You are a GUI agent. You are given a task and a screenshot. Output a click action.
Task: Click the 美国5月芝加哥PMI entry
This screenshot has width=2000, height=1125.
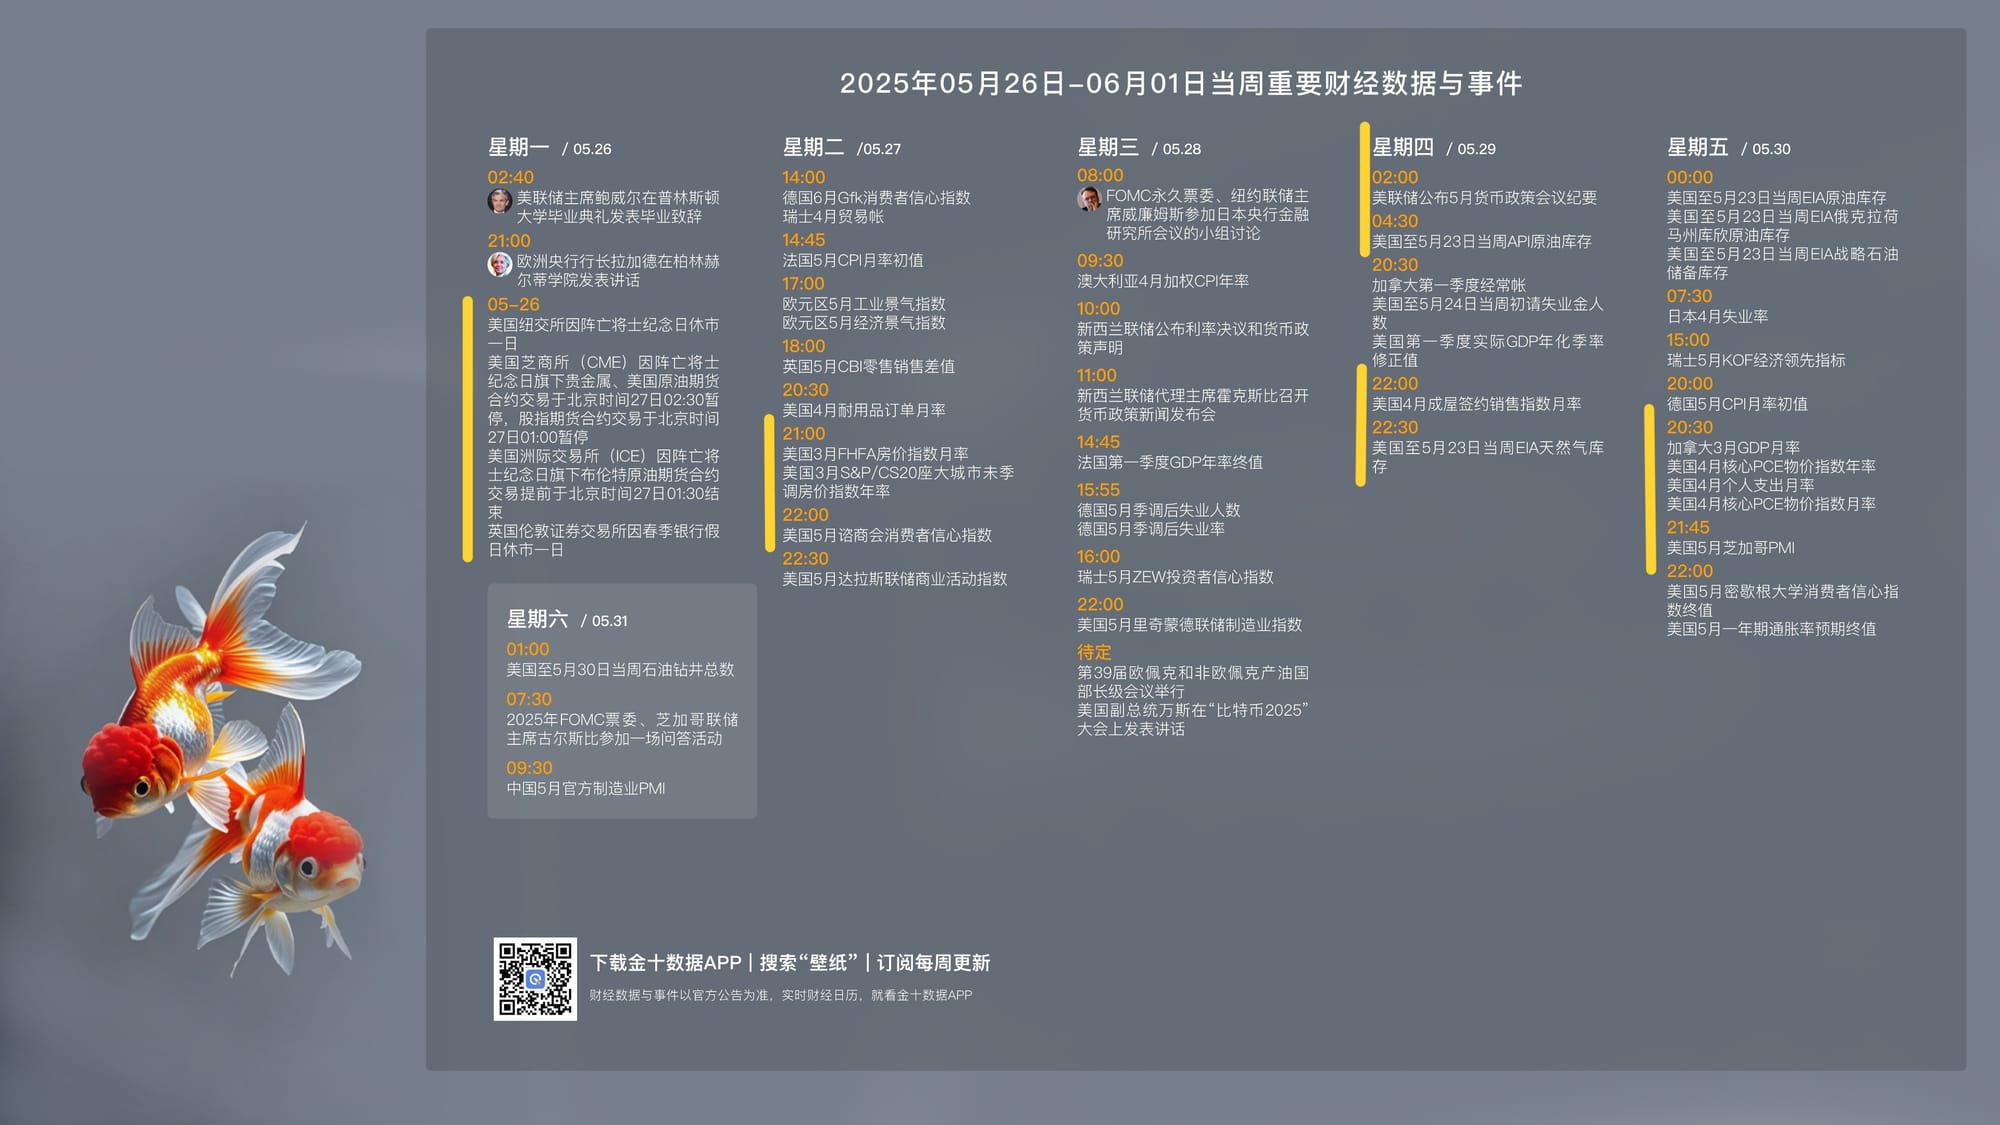[x=1730, y=548]
